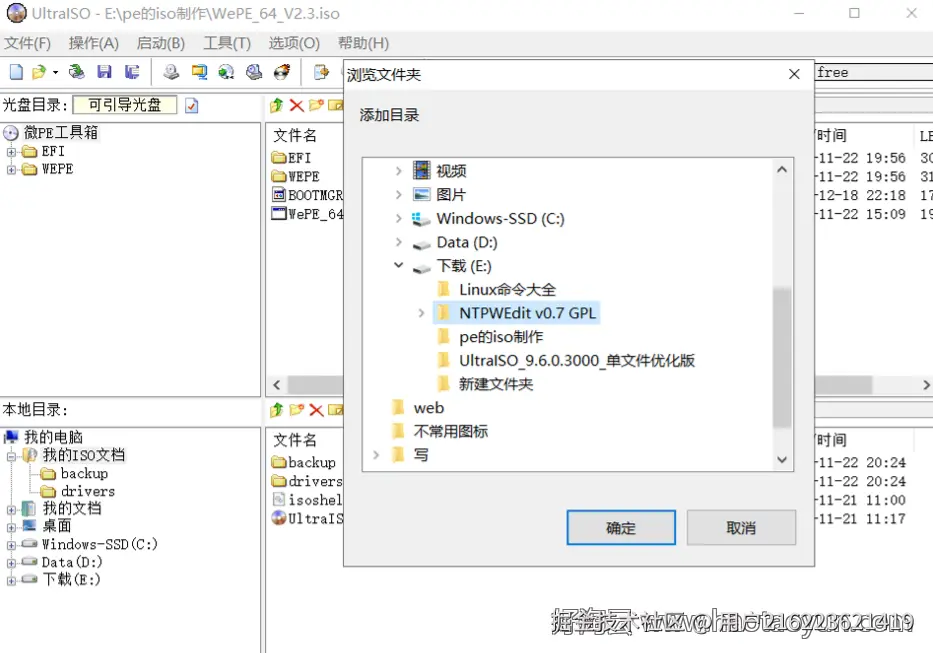Click the open ISO file folder icon
The image size is (933, 653).
click(x=37, y=71)
